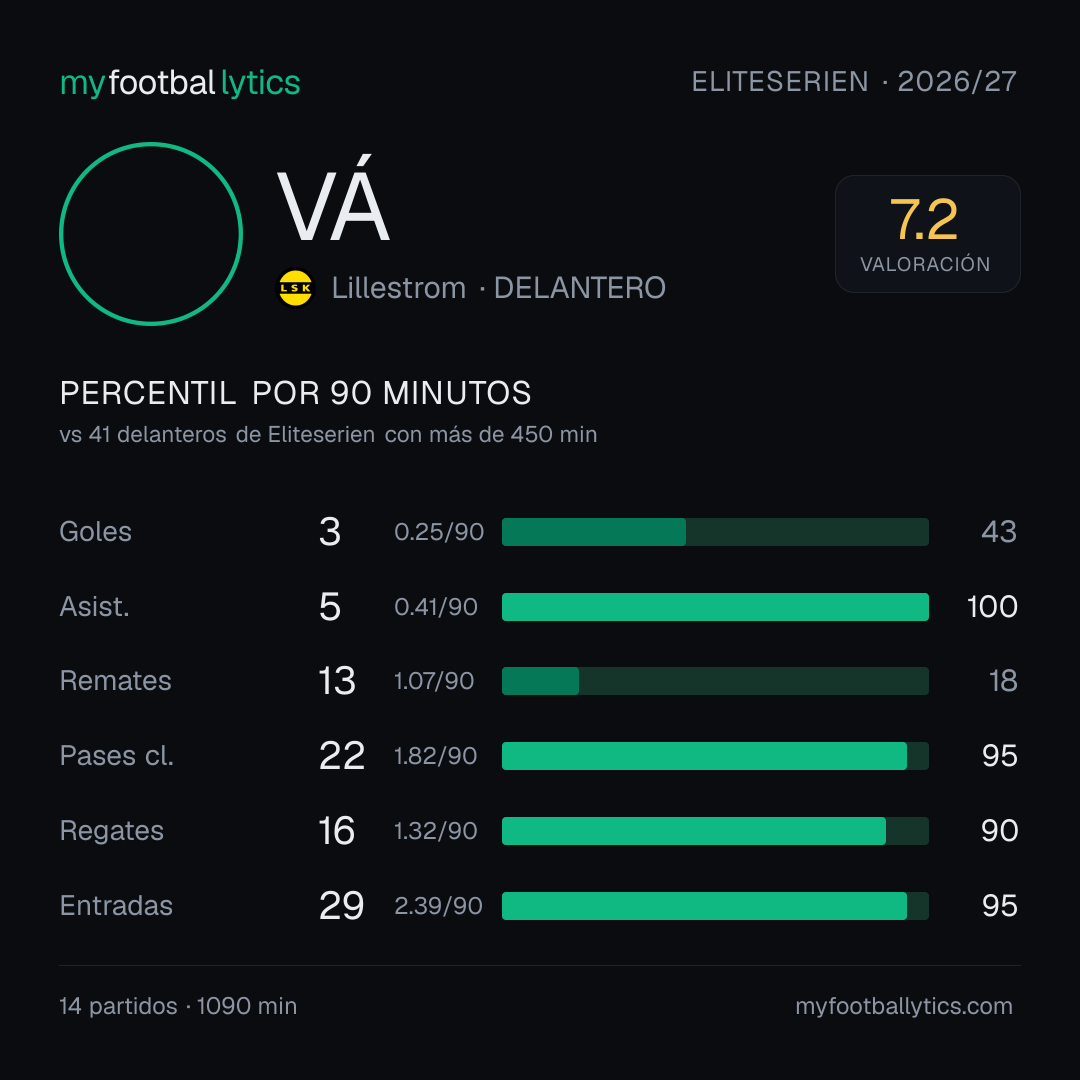1080x1080 pixels.
Task: Click the Eliteserien 2026/27 season label
Action: tap(854, 82)
